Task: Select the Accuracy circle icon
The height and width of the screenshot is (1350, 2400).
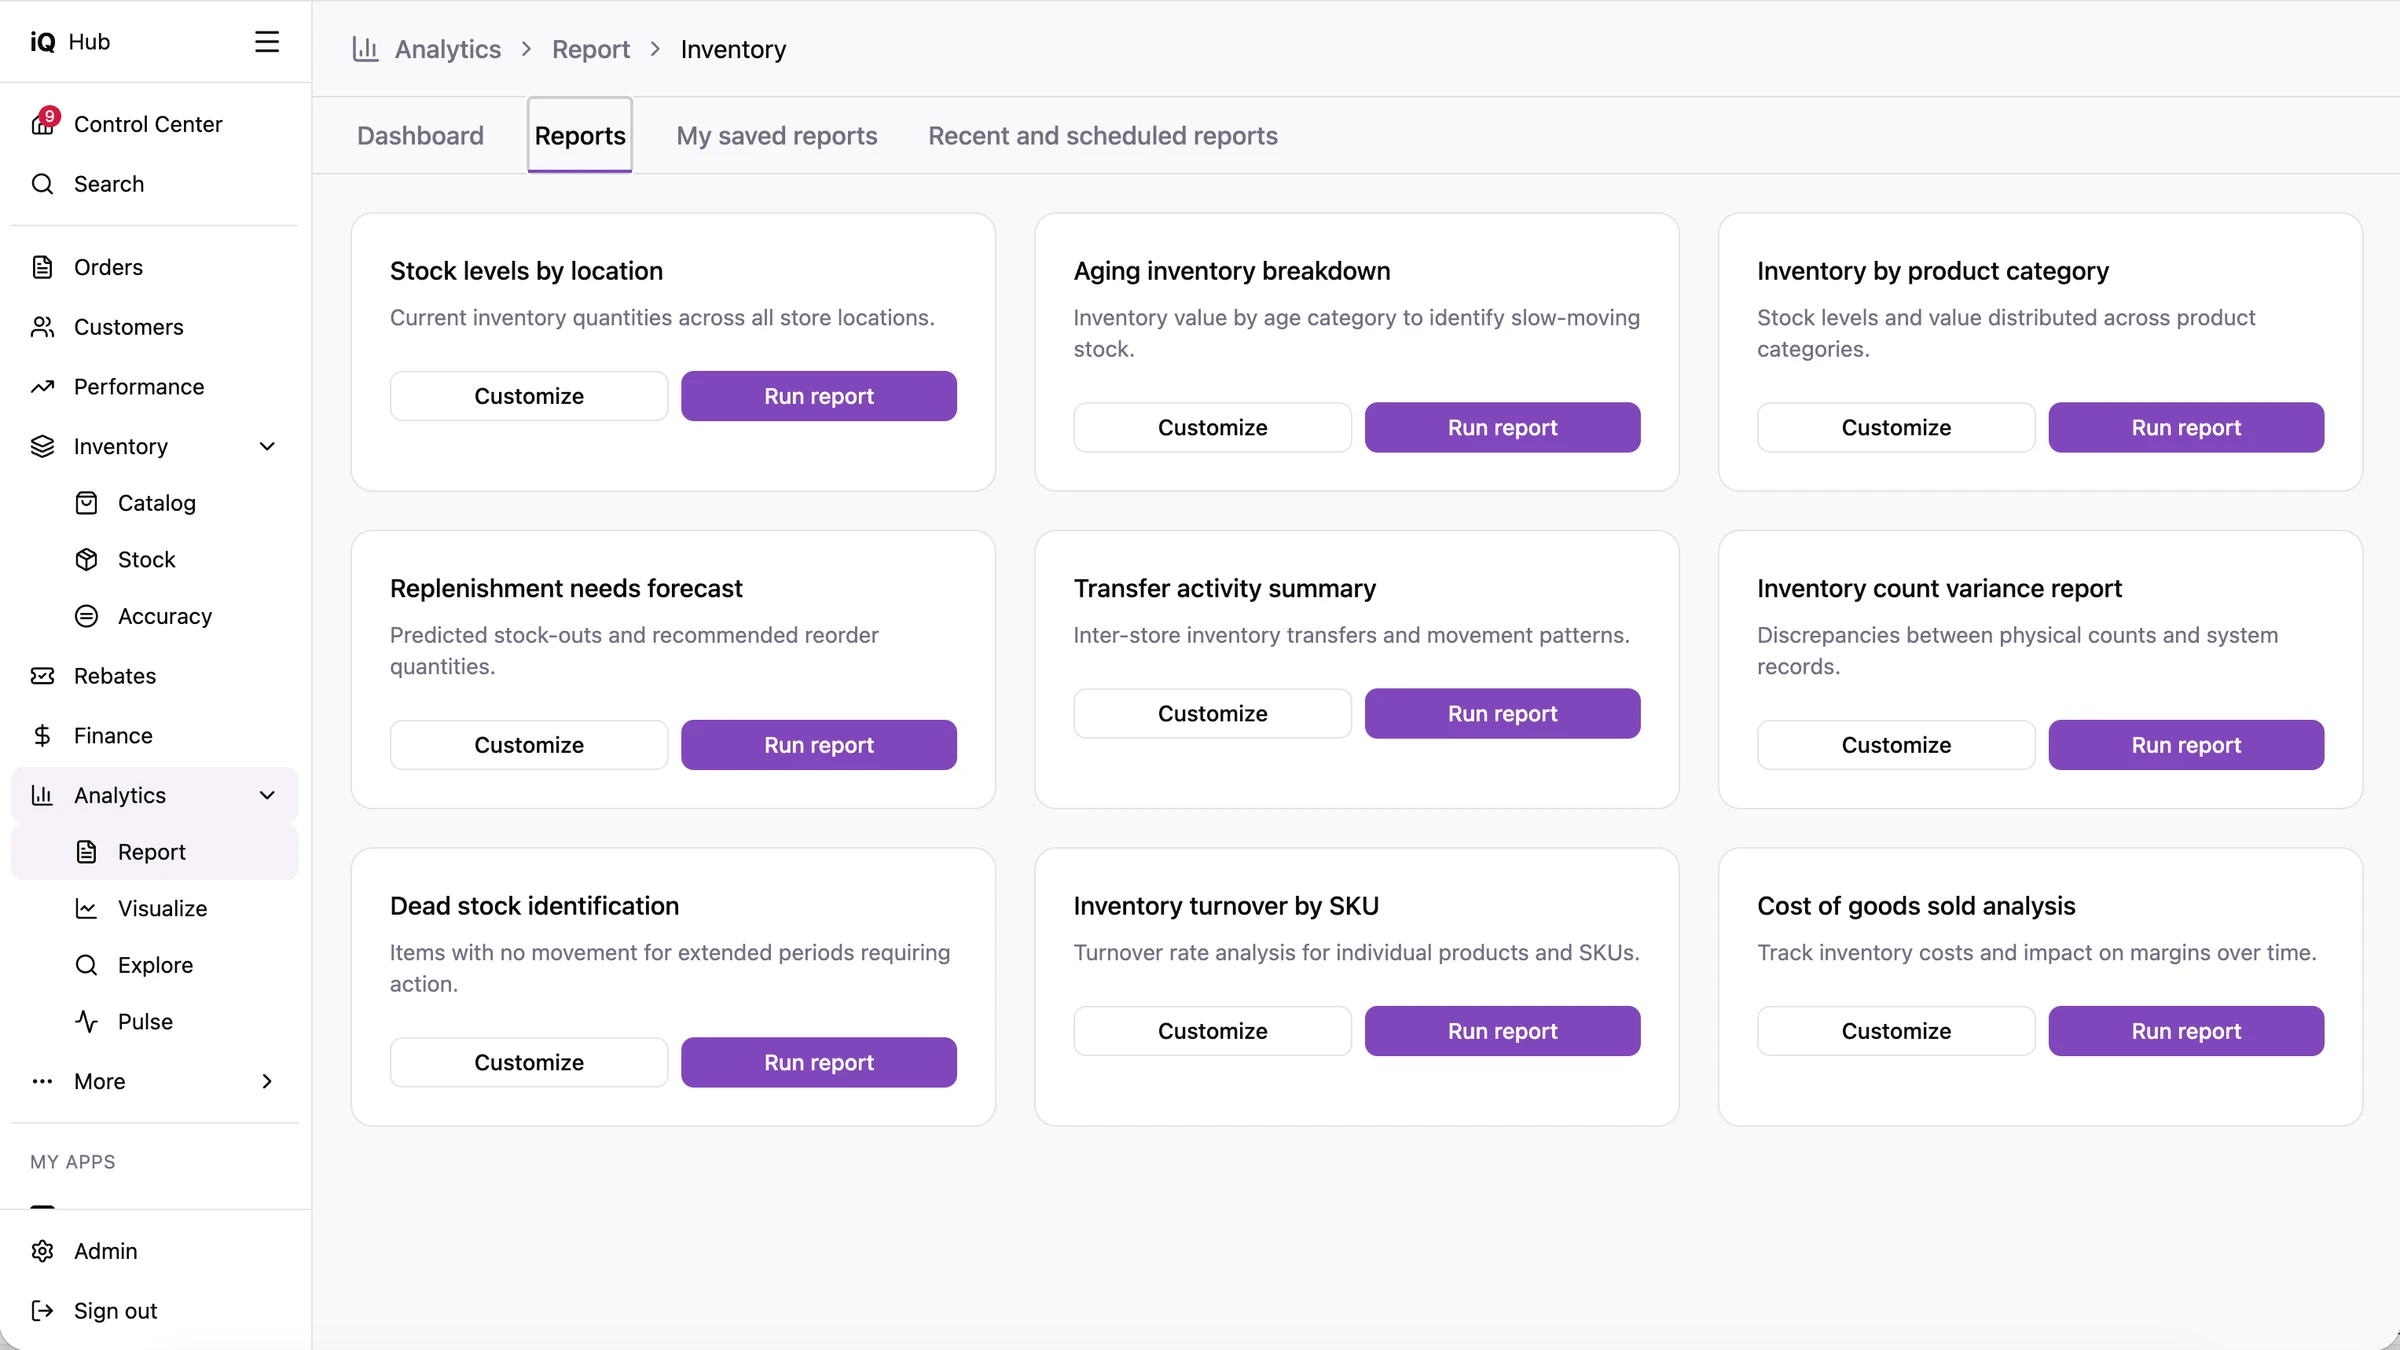Action: (x=87, y=616)
